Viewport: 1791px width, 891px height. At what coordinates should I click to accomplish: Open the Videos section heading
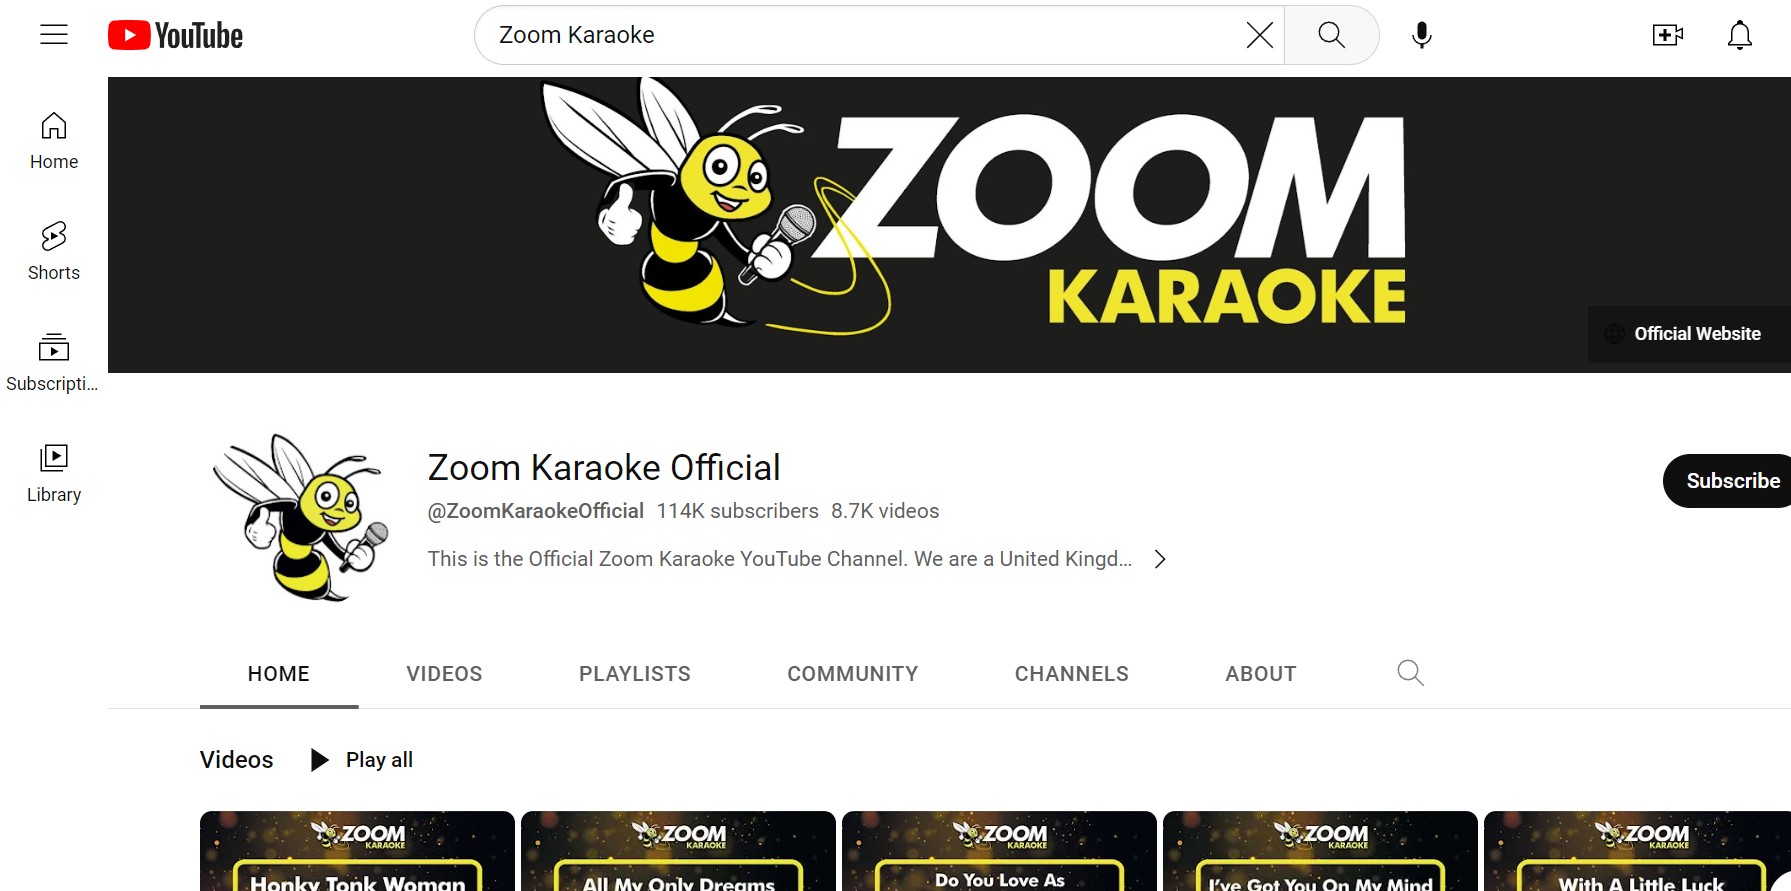coord(236,760)
